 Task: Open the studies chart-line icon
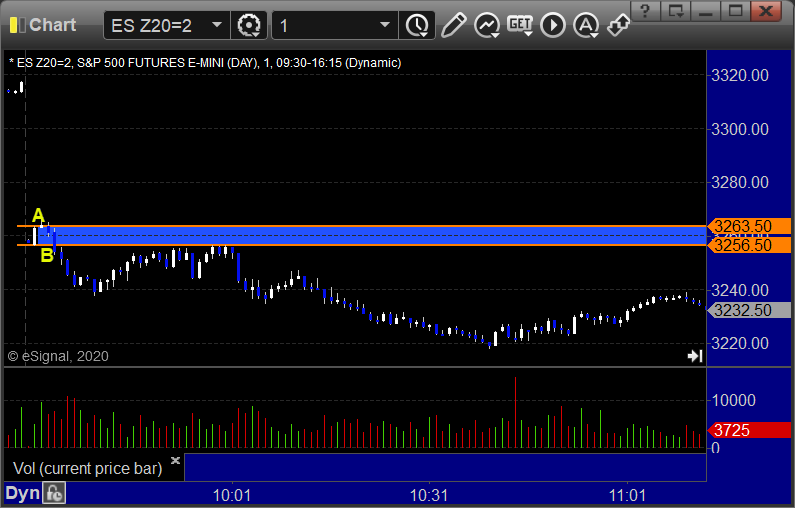point(487,25)
